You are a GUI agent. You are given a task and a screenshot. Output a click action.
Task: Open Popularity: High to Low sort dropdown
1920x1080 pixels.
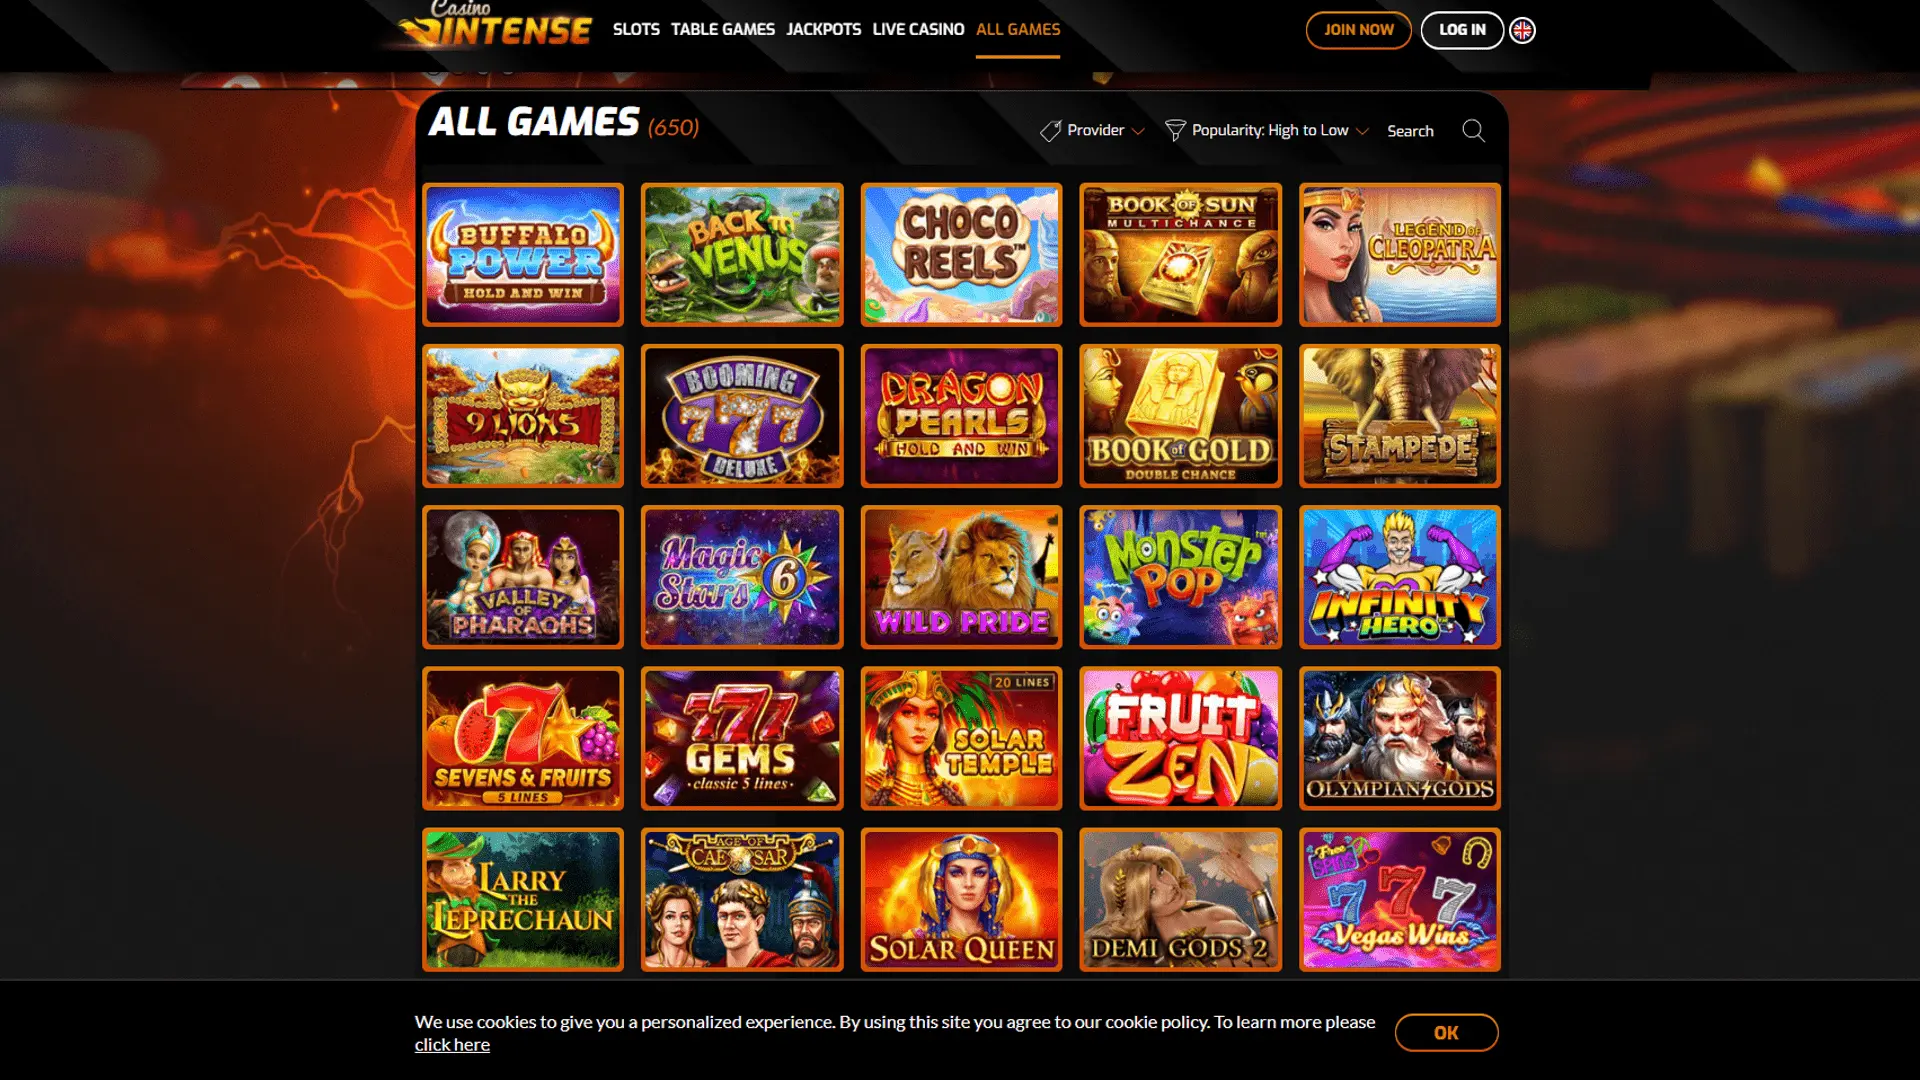coord(1267,131)
